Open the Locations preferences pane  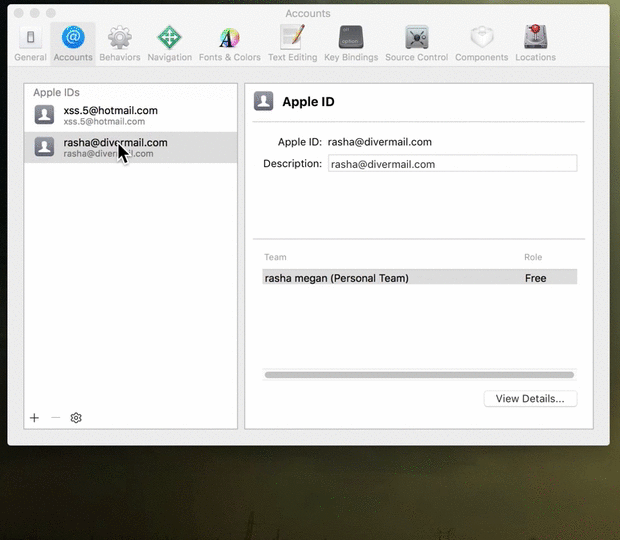pyautogui.click(x=535, y=43)
